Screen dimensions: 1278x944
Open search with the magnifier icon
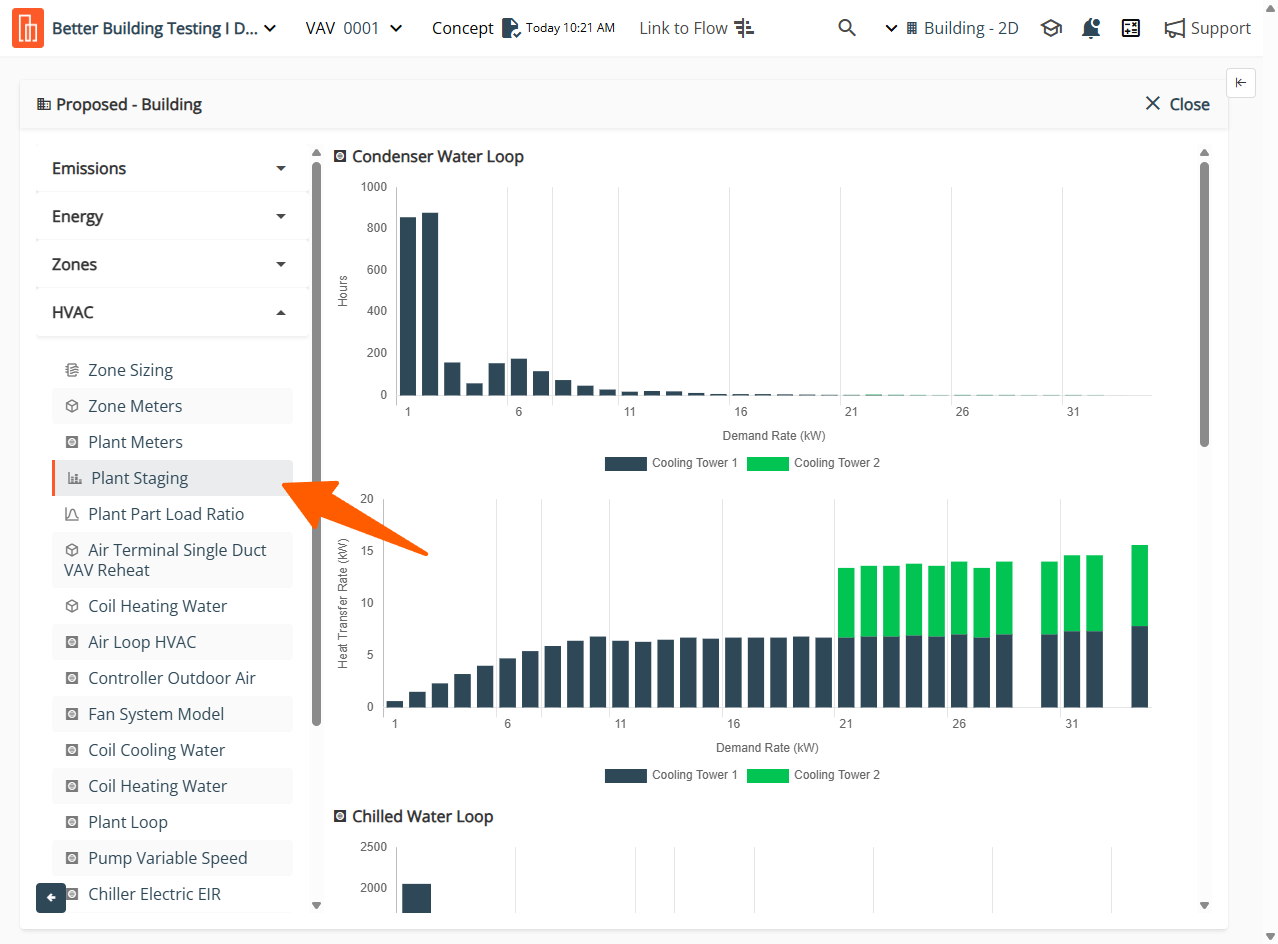[x=847, y=28]
